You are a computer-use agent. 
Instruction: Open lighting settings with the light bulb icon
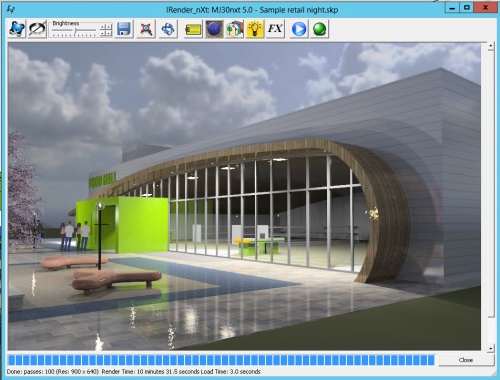[255, 29]
